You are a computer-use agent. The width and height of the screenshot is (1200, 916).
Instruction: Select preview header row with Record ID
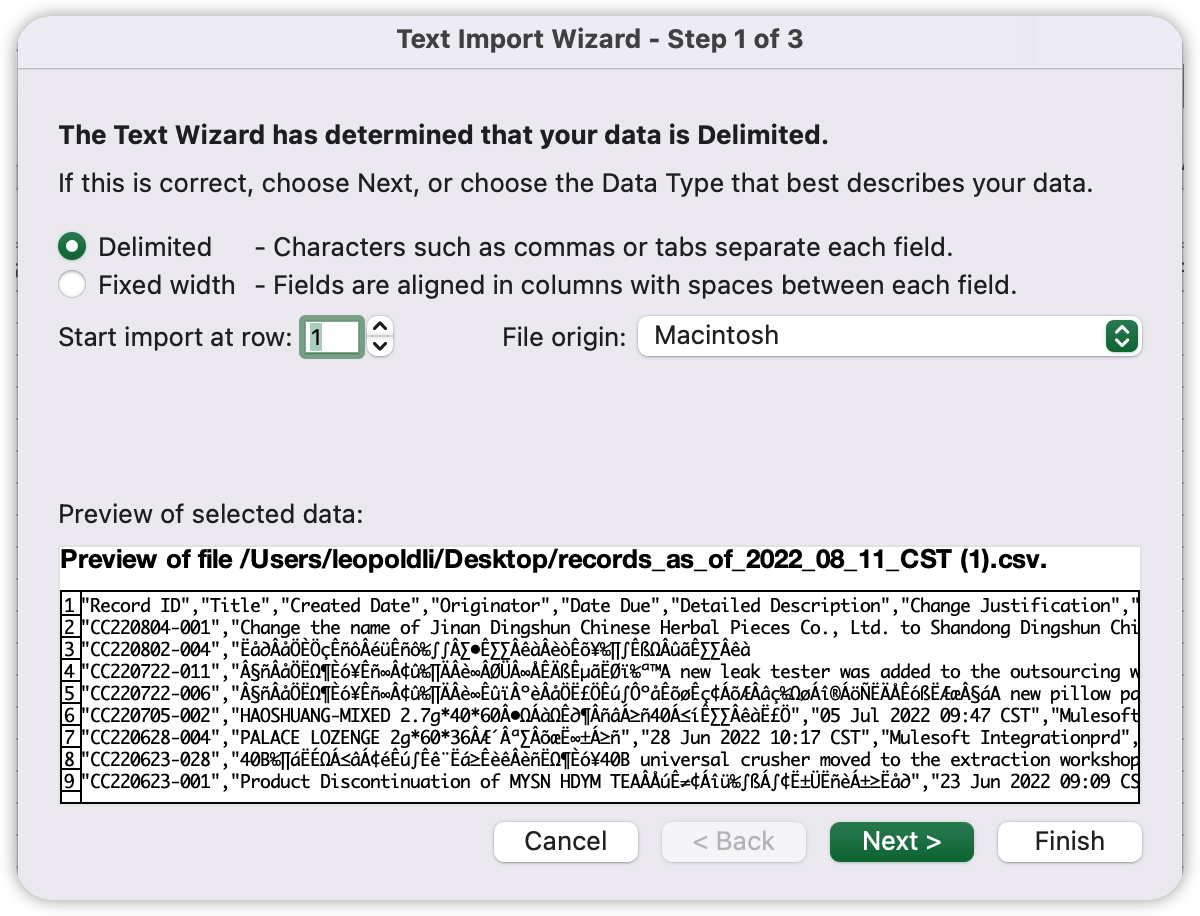[x=600, y=606]
